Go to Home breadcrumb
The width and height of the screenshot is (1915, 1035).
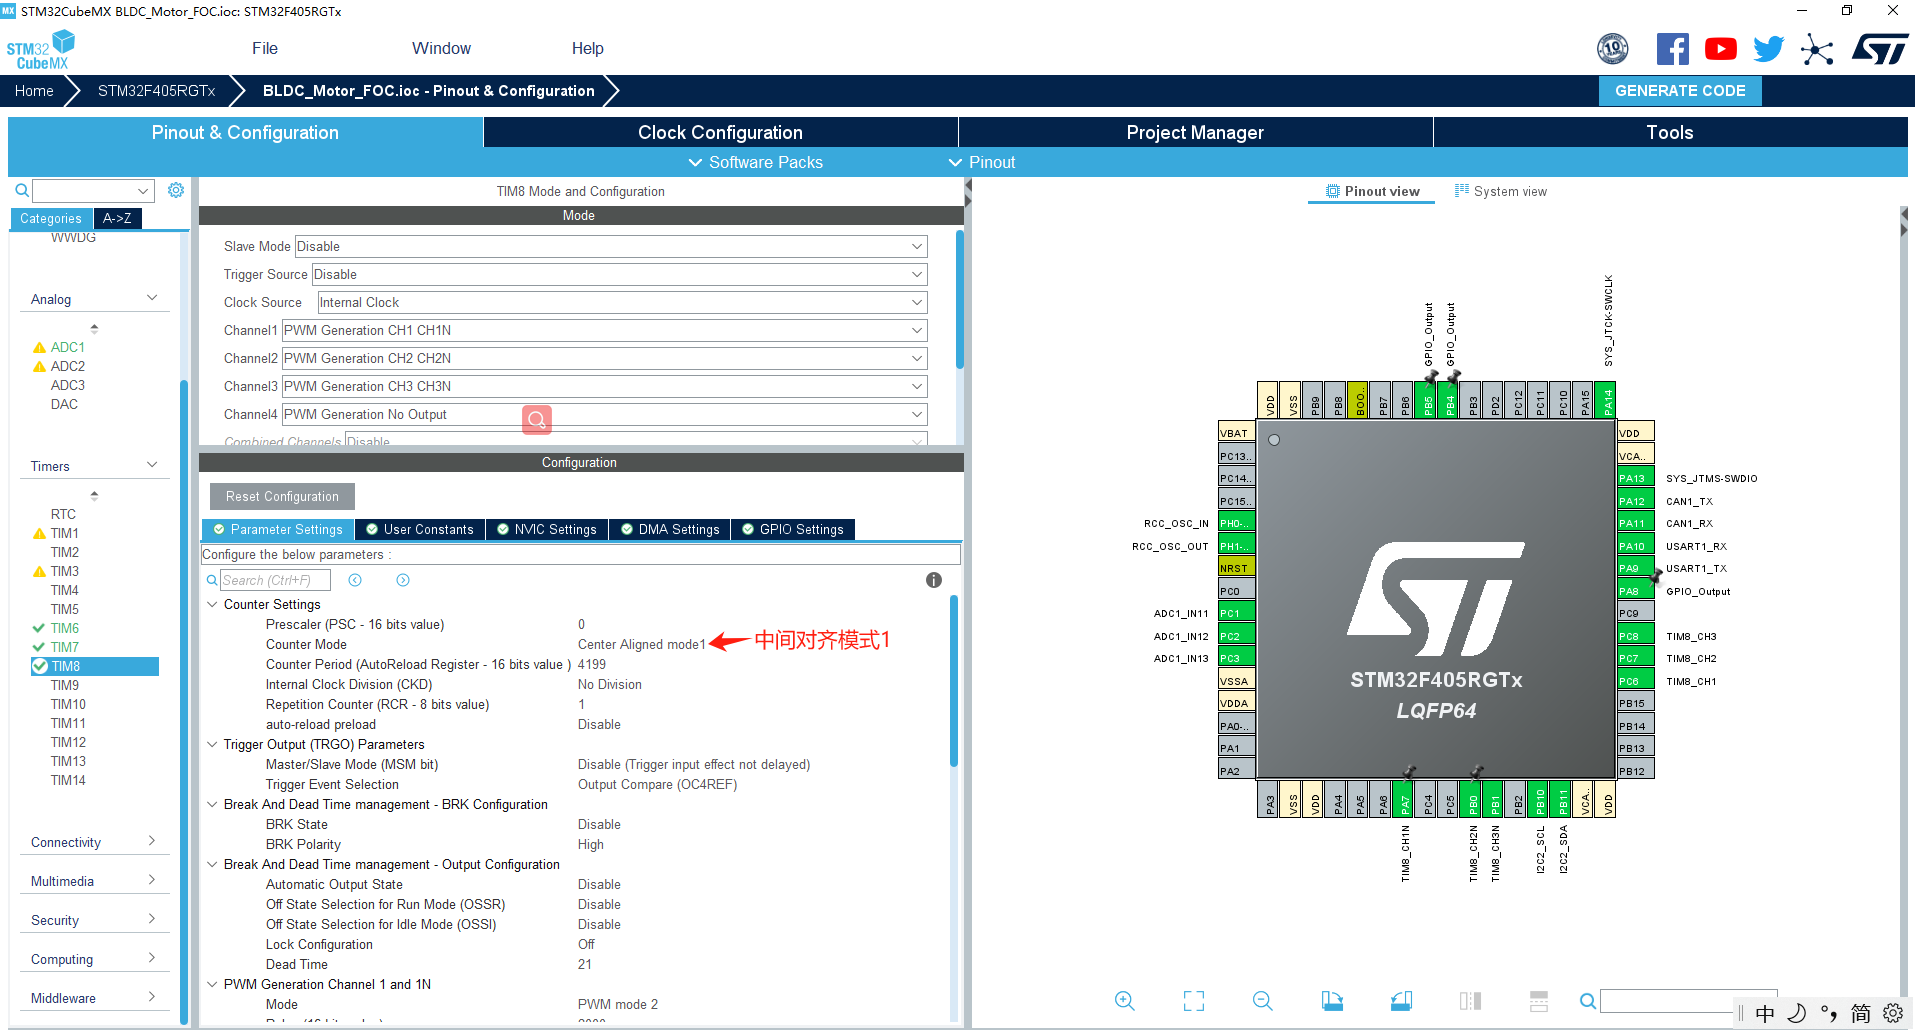click(34, 91)
